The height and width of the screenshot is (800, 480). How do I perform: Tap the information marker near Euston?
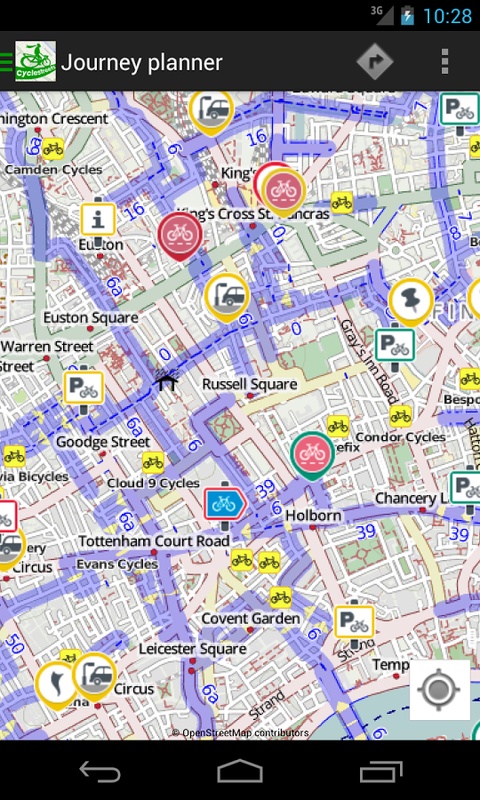(x=98, y=221)
